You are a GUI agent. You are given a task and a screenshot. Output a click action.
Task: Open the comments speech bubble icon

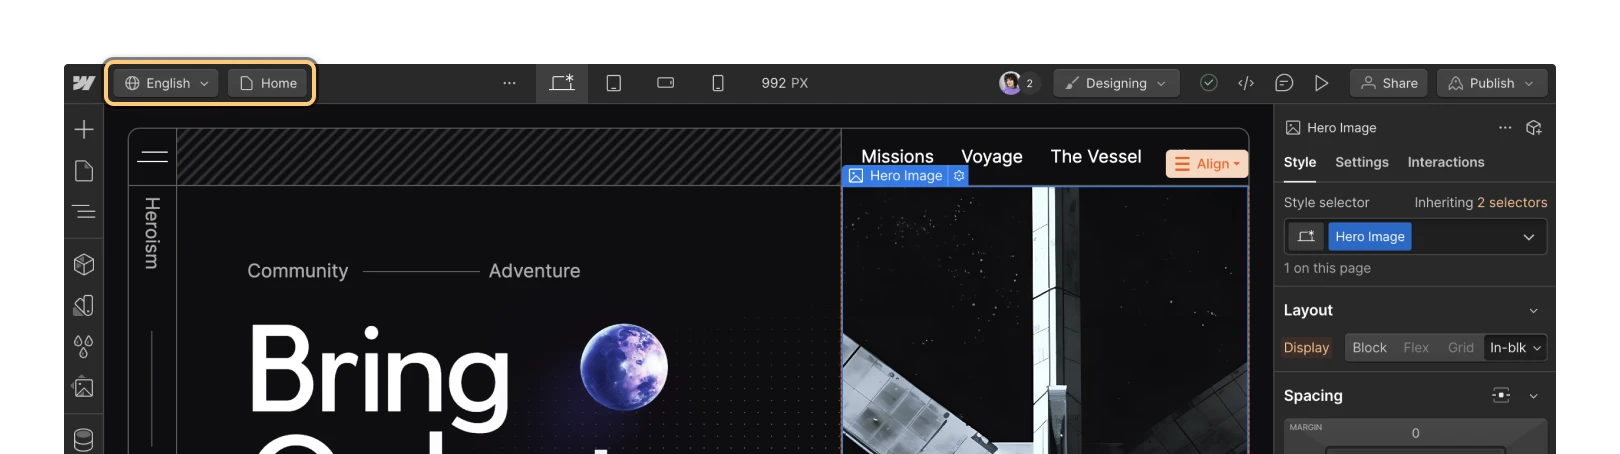coord(1284,83)
